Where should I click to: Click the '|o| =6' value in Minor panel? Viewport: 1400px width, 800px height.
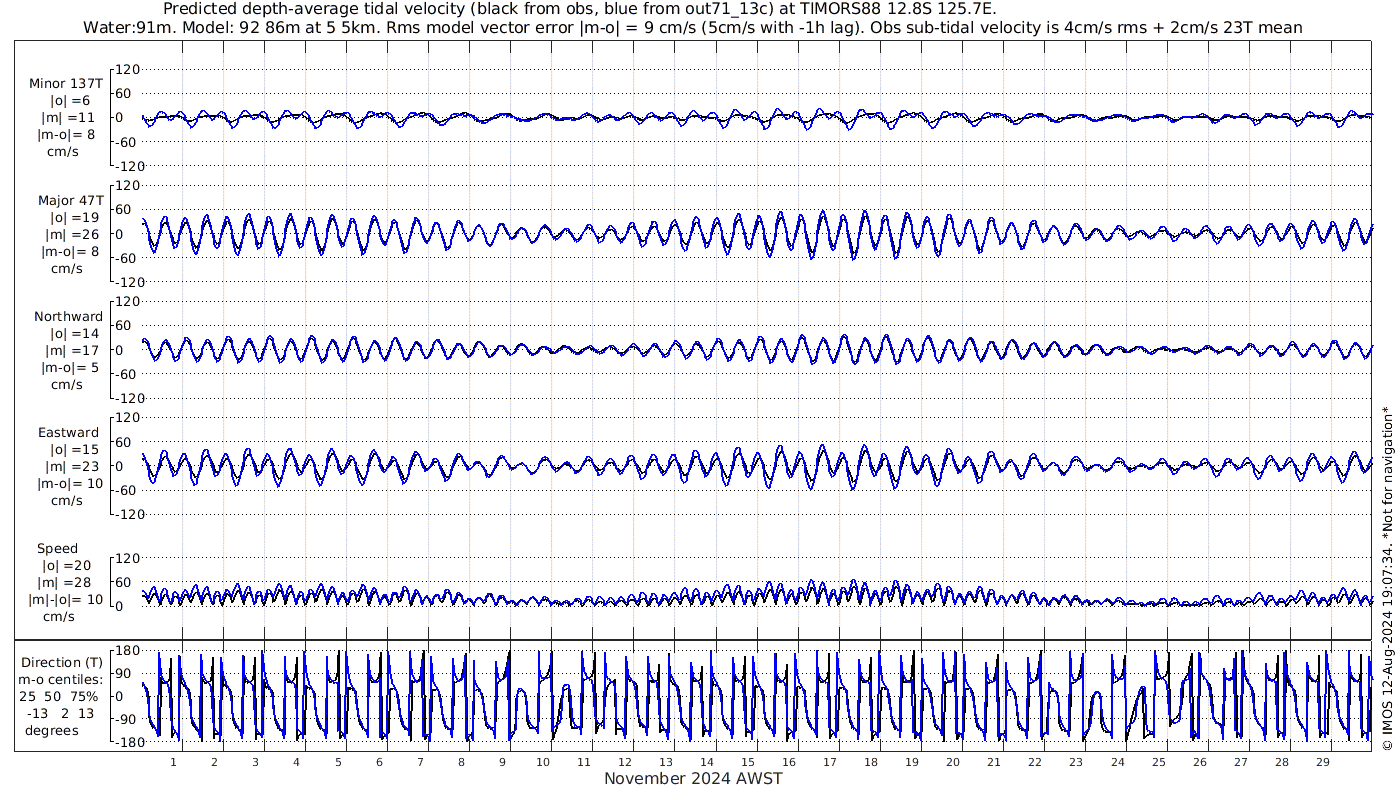[x=70, y=101]
